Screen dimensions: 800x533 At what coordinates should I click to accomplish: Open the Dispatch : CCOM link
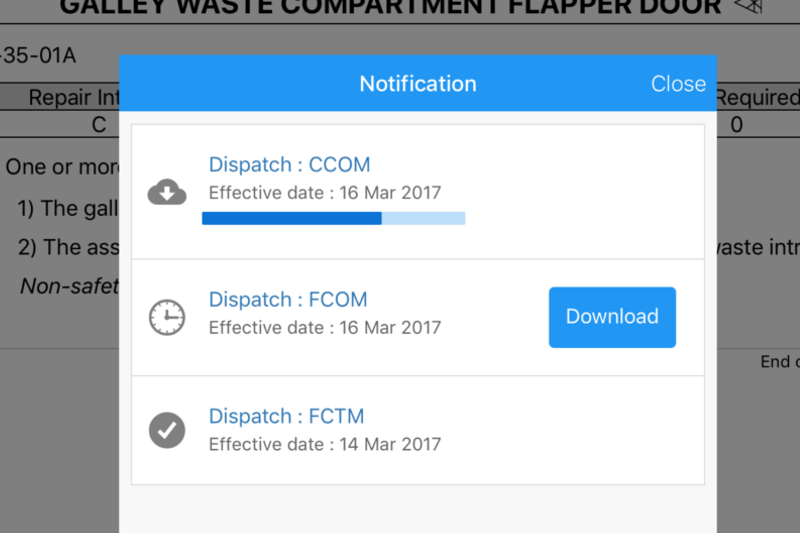289,165
